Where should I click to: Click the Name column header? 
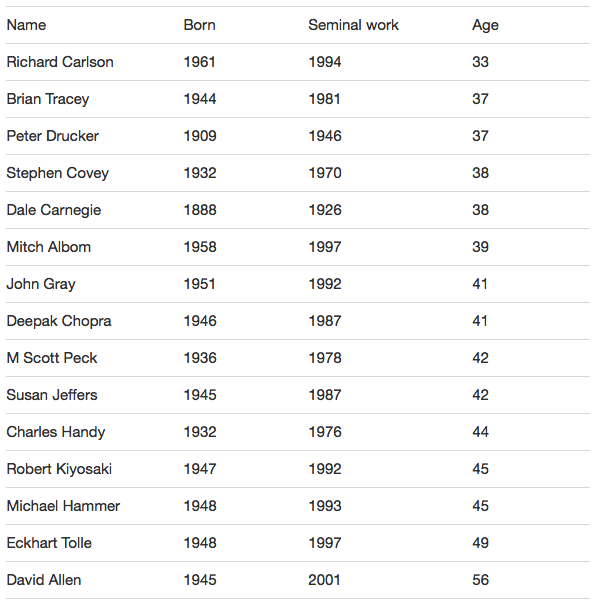click(26, 25)
